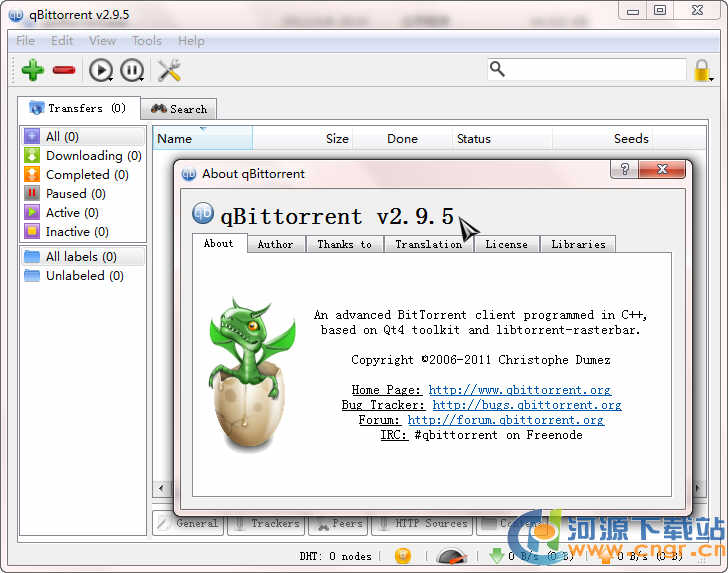
Task: Click the About dialog help question button
Action: (x=625, y=171)
